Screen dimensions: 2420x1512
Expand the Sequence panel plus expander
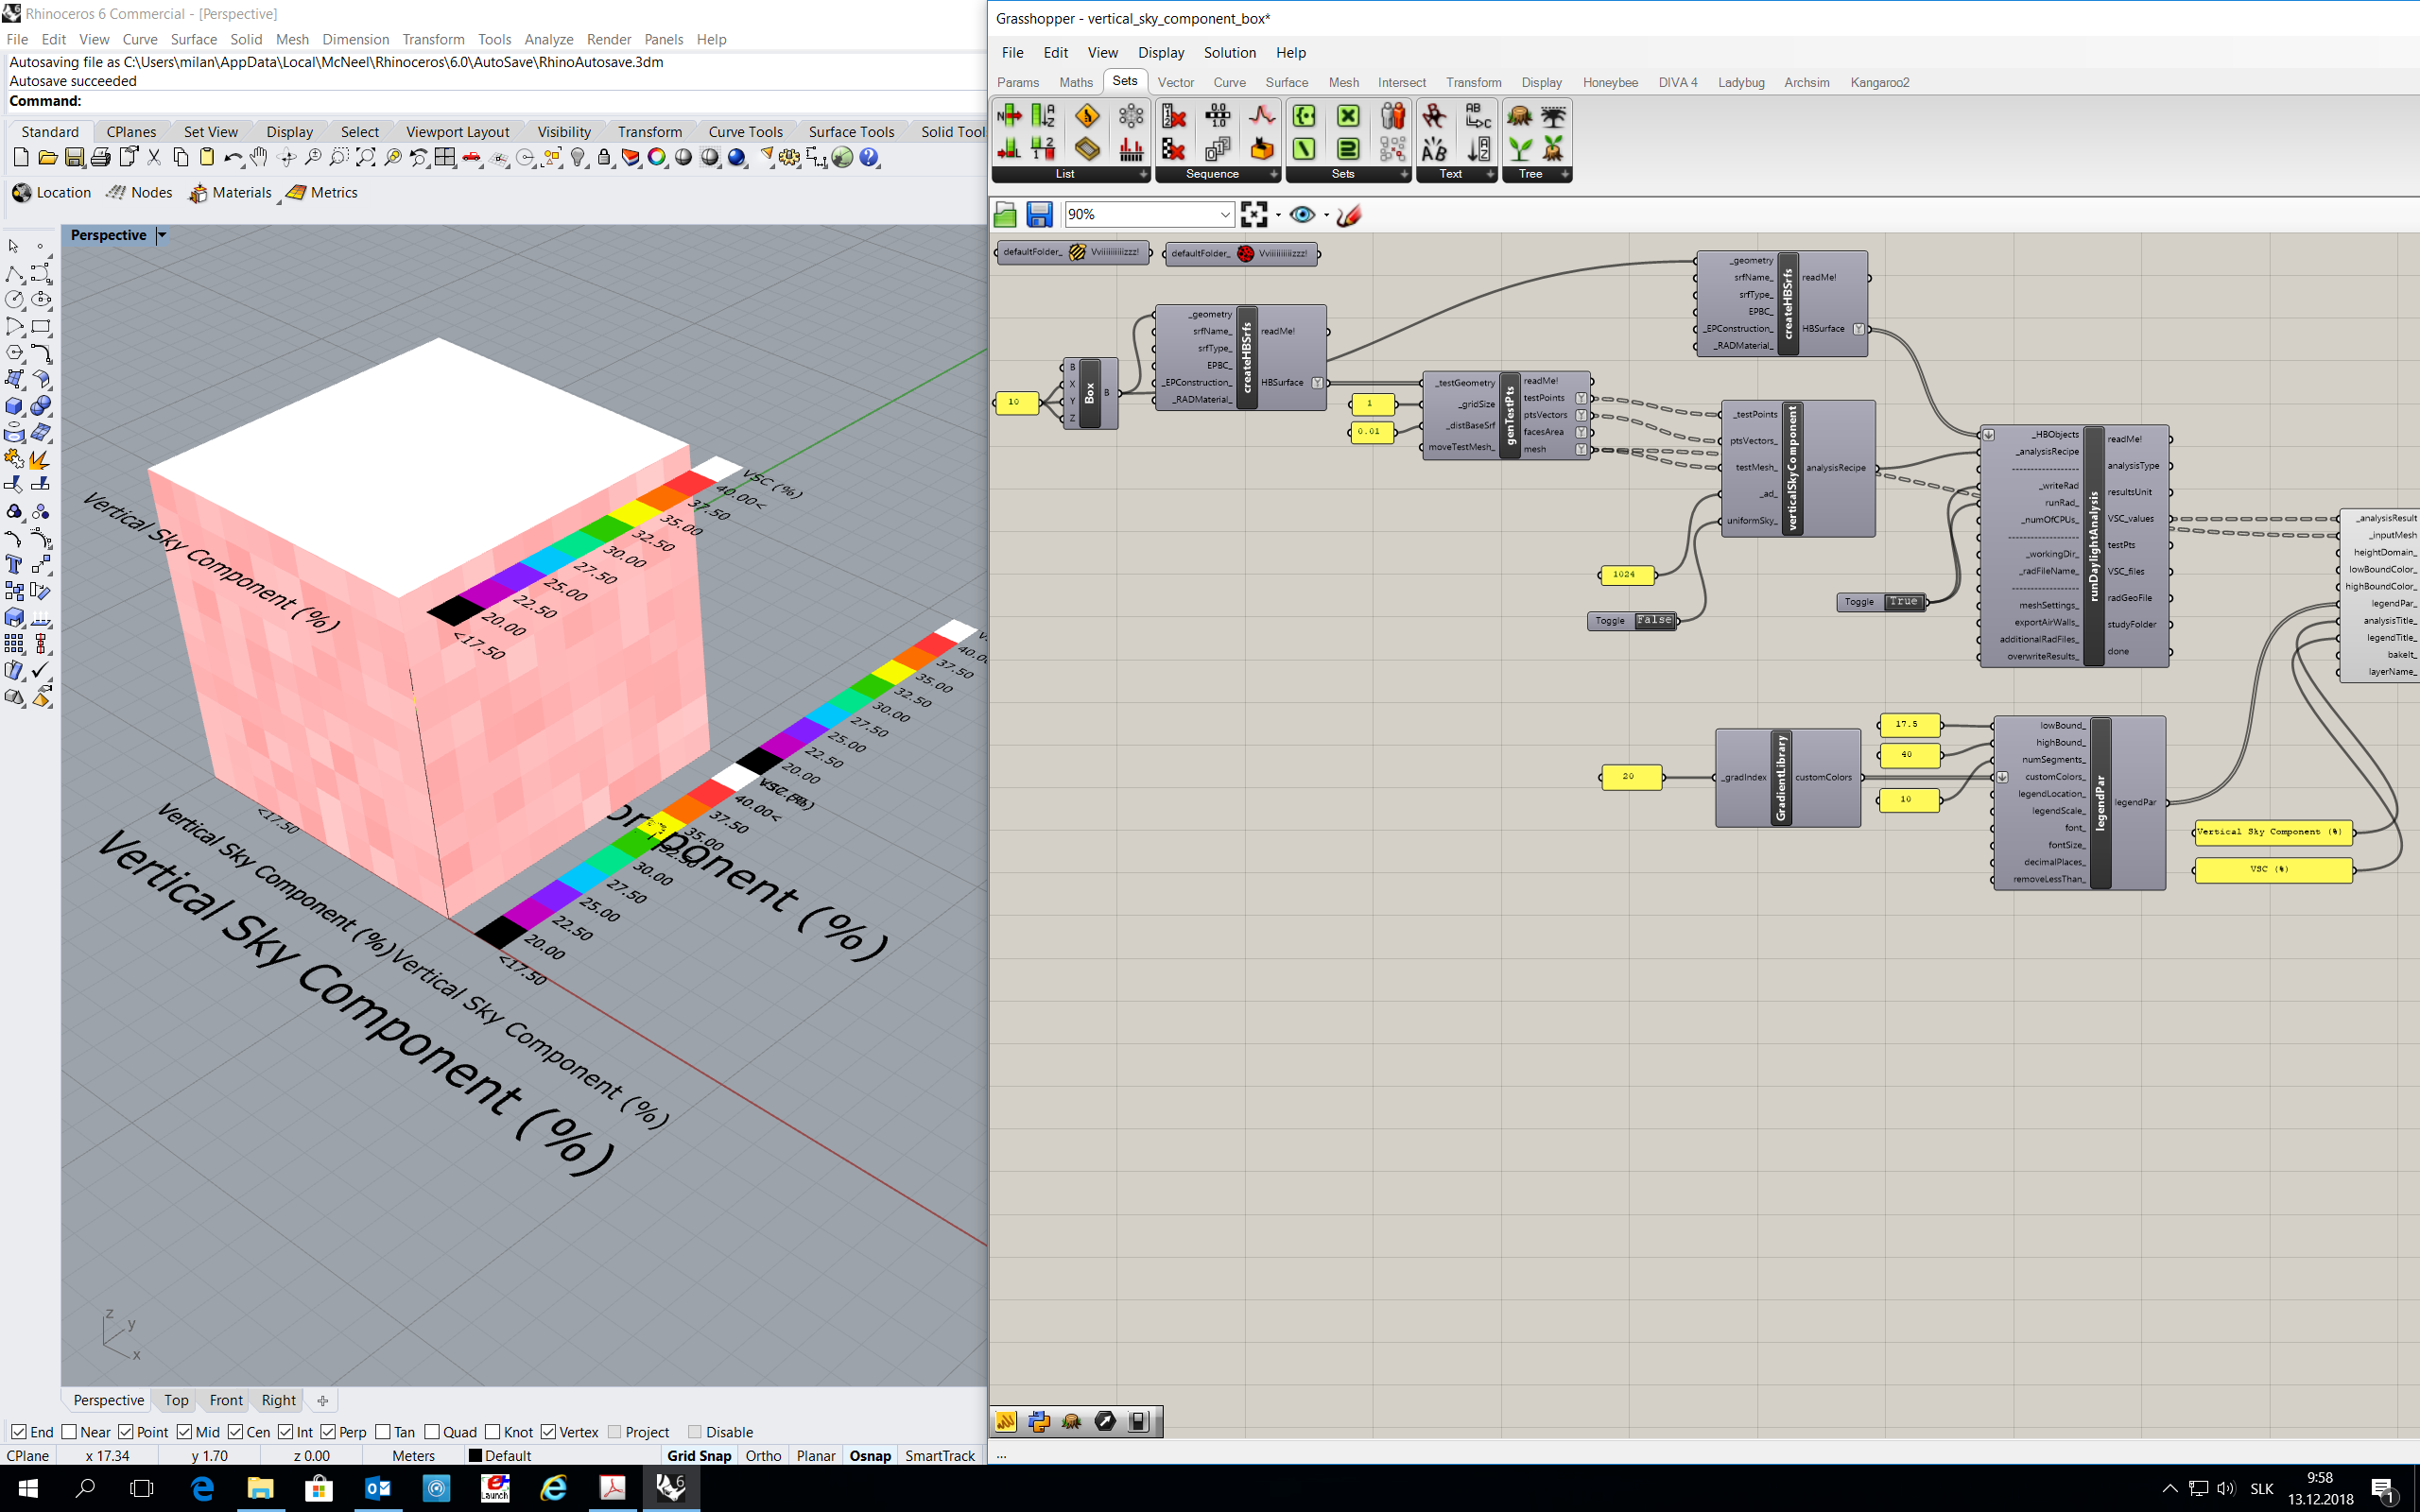coord(1273,174)
